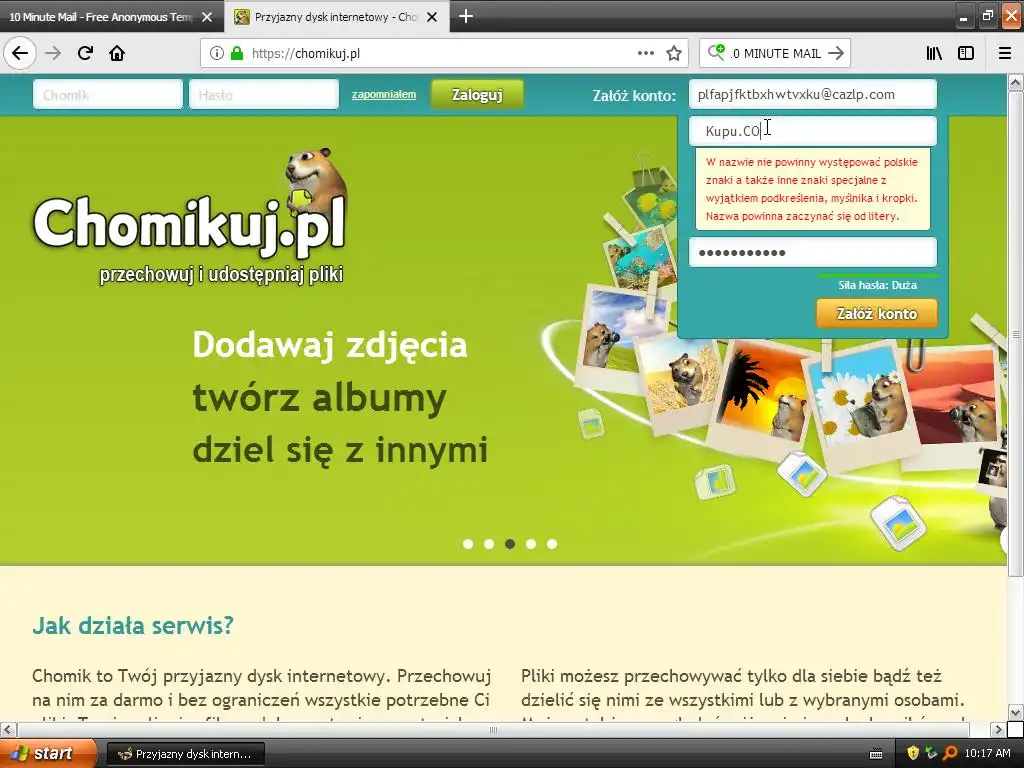Click the registration password field

812,252
